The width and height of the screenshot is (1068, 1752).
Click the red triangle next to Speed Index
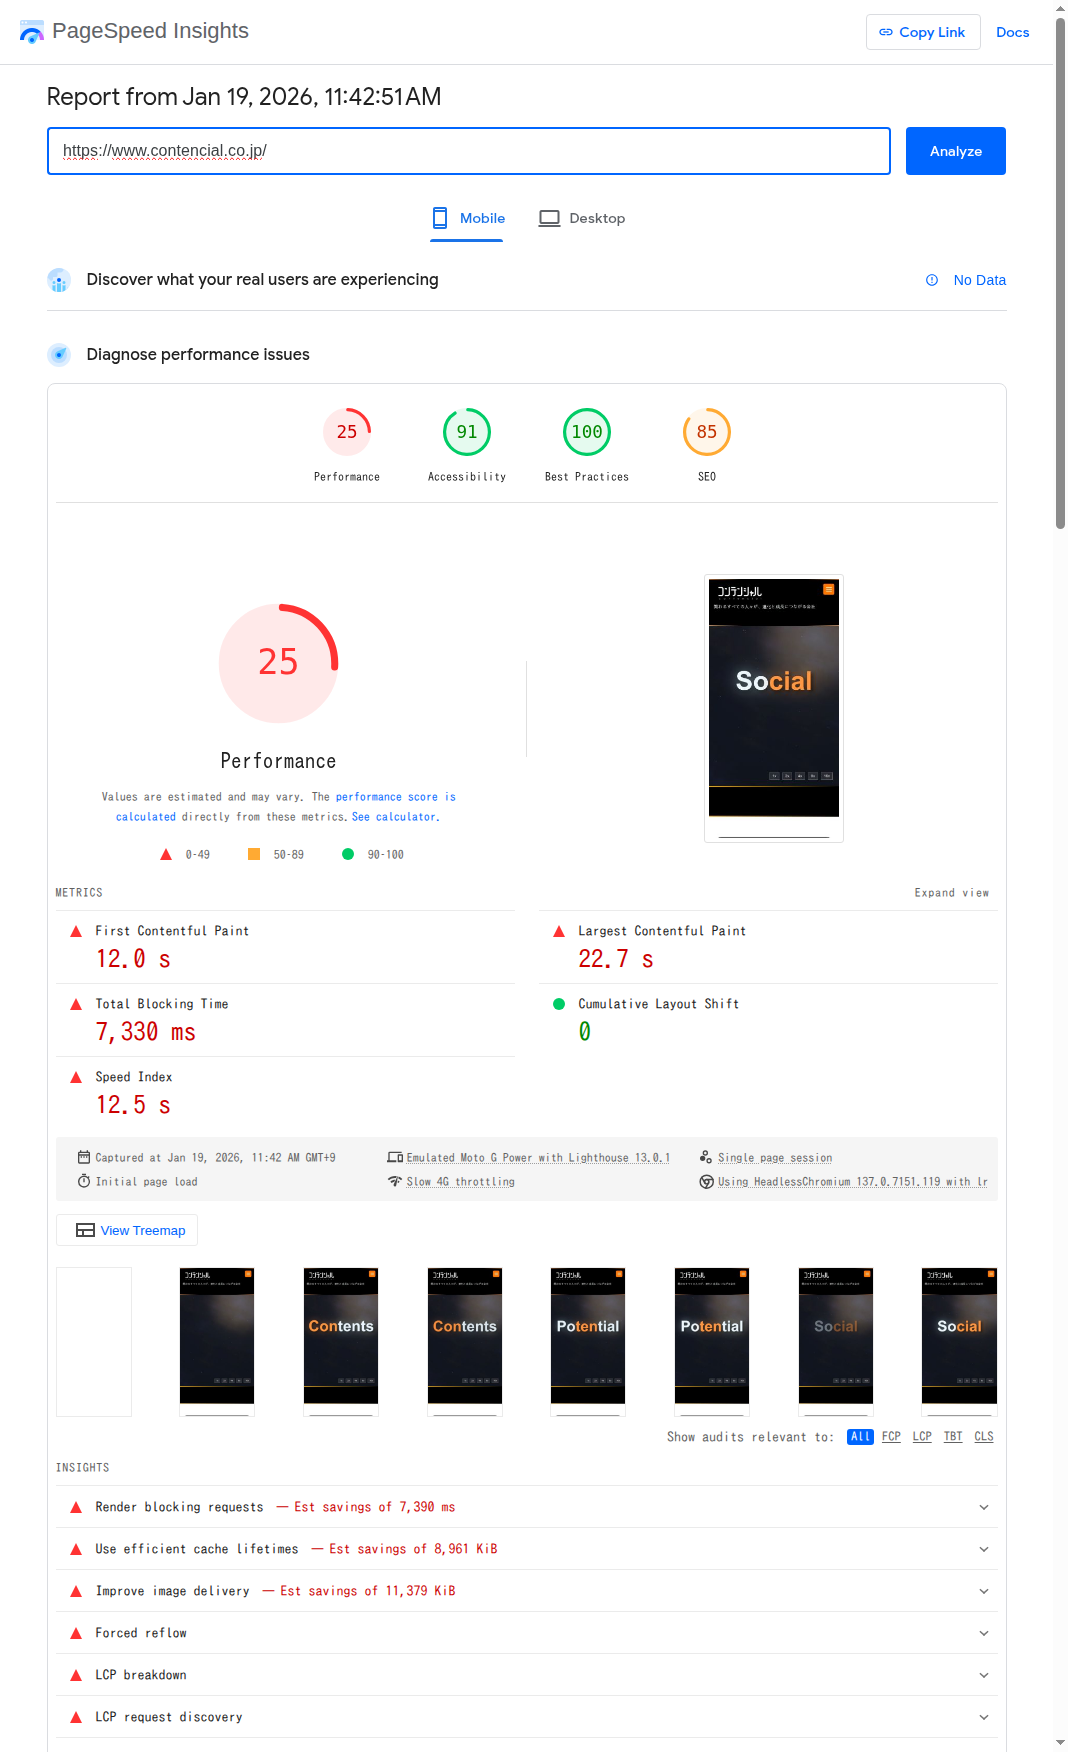point(76,1077)
